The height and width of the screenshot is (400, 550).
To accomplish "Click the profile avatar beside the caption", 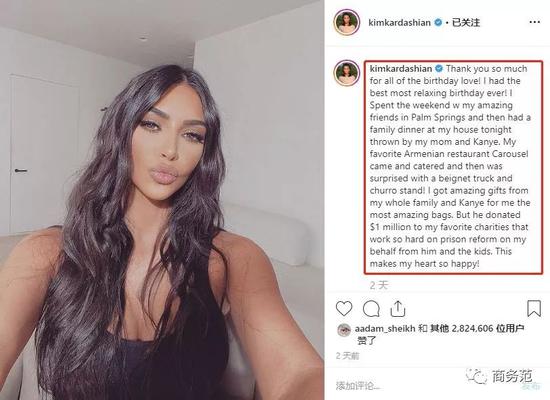I will click(x=347, y=73).
